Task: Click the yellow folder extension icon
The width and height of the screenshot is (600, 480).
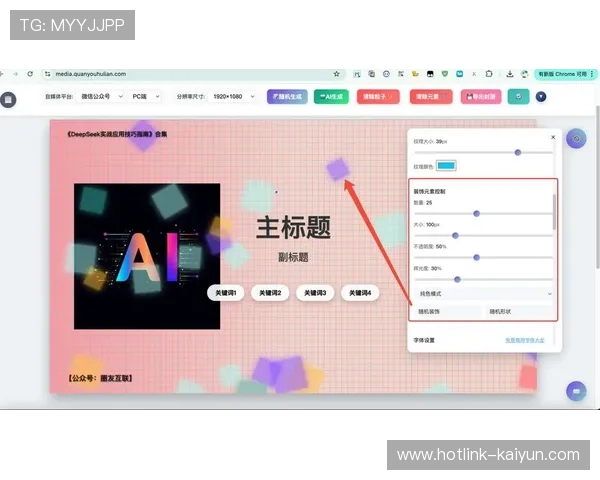Action: 415,74
